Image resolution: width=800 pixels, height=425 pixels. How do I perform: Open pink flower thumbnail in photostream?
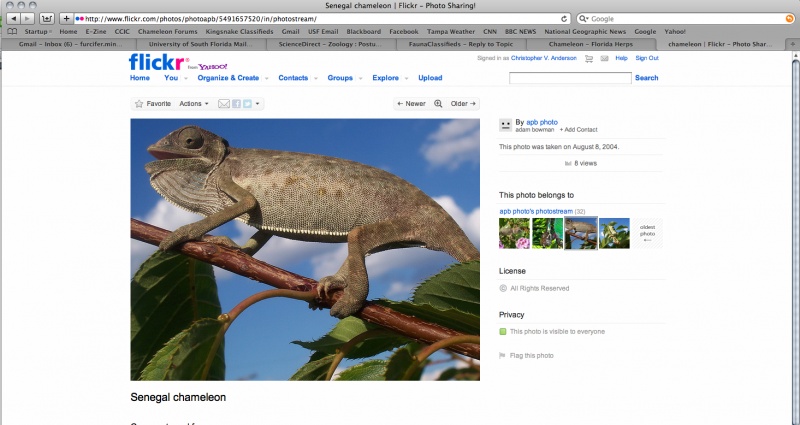514,234
